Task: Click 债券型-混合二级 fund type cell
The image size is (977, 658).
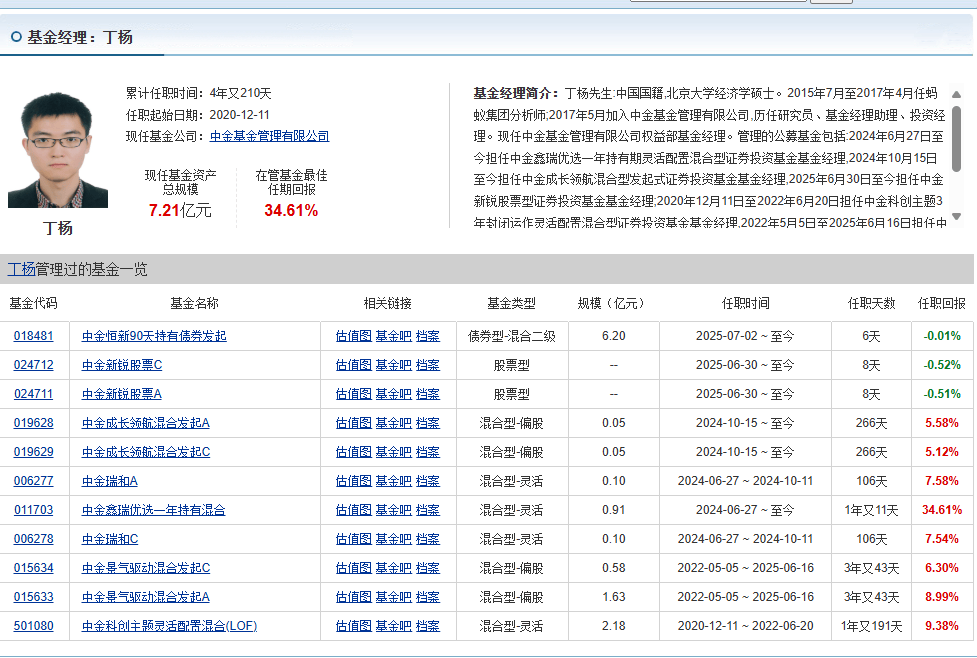Action: [512, 336]
